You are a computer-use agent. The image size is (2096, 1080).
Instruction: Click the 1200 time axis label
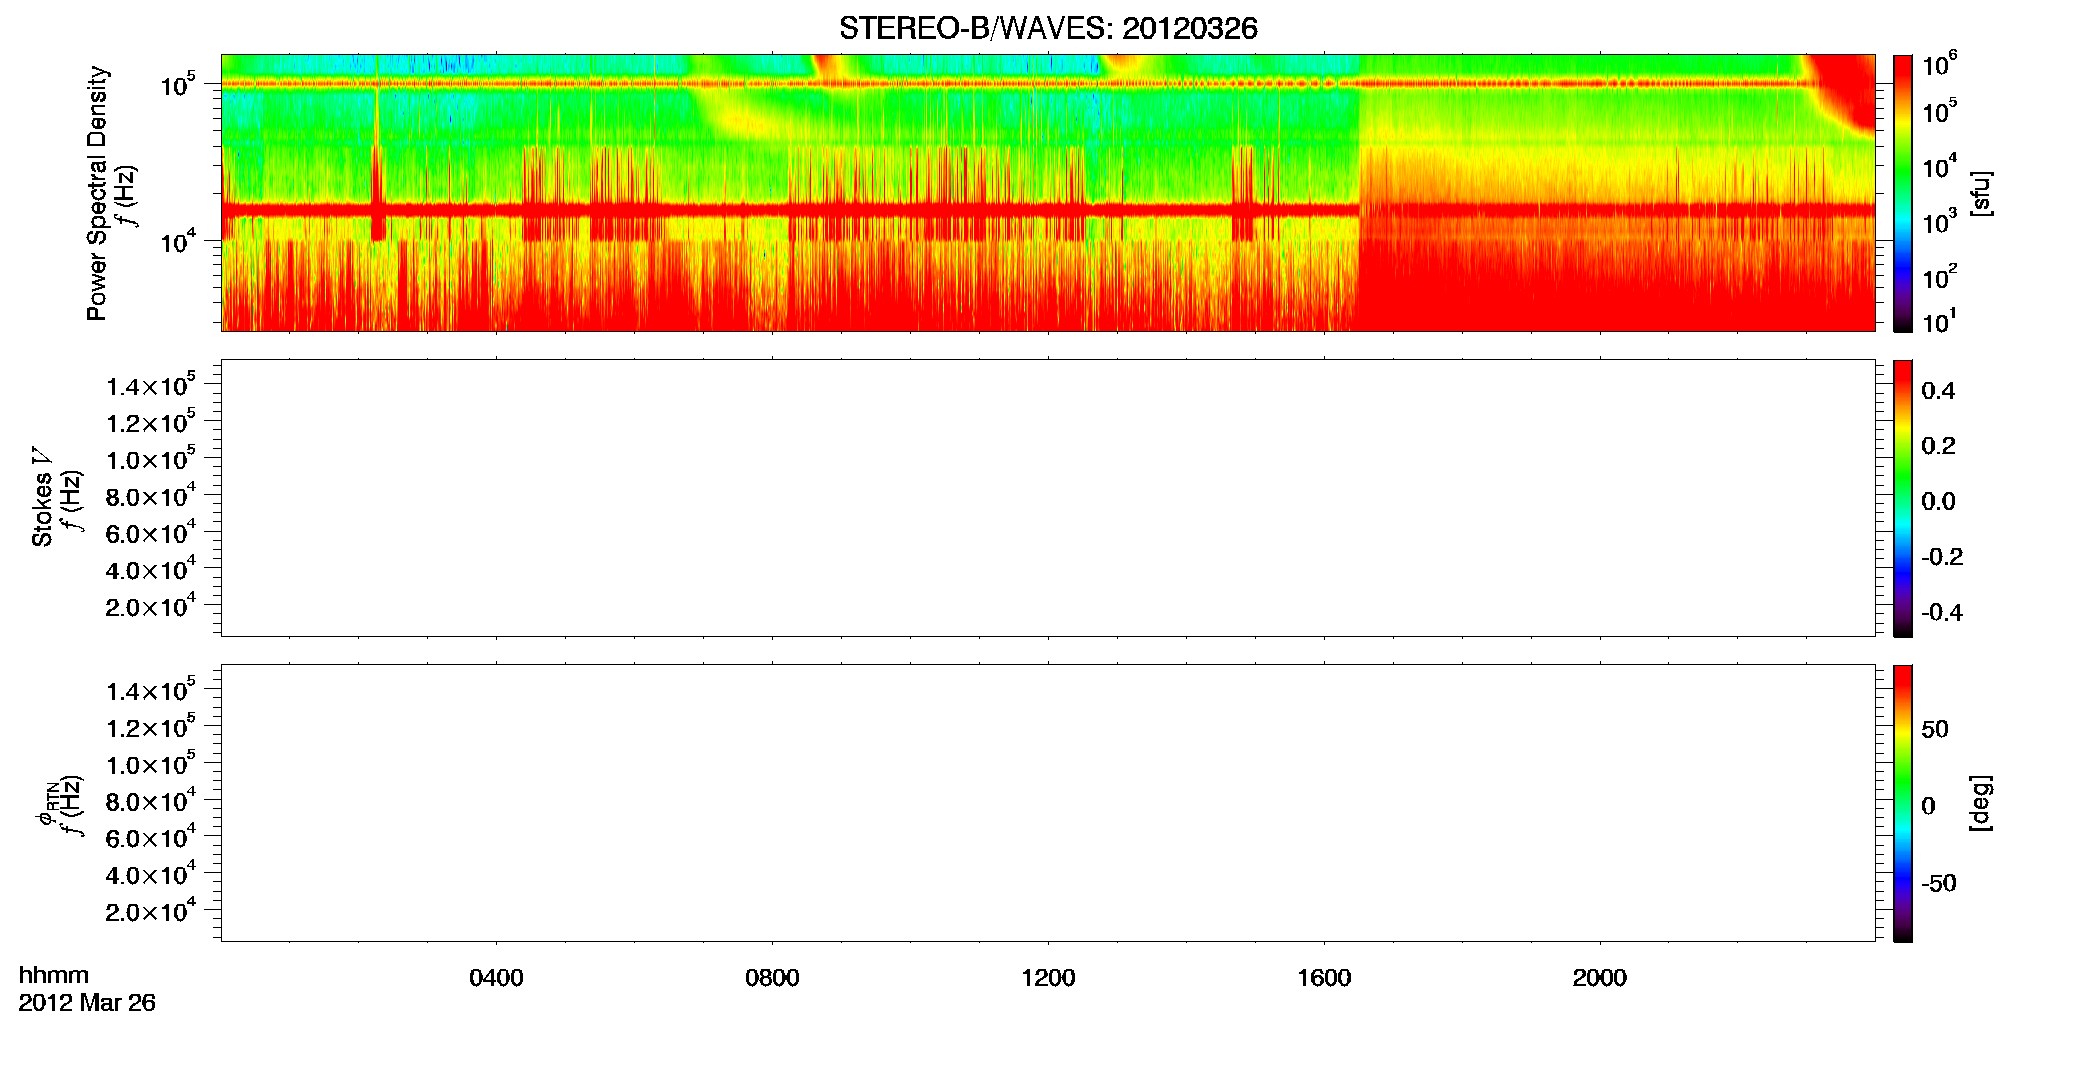click(1048, 978)
